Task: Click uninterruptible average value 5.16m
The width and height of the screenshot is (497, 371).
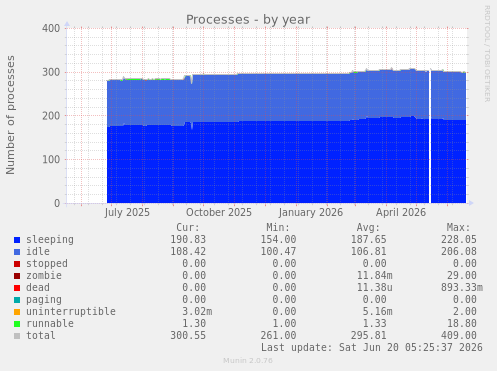Action: [x=378, y=311]
